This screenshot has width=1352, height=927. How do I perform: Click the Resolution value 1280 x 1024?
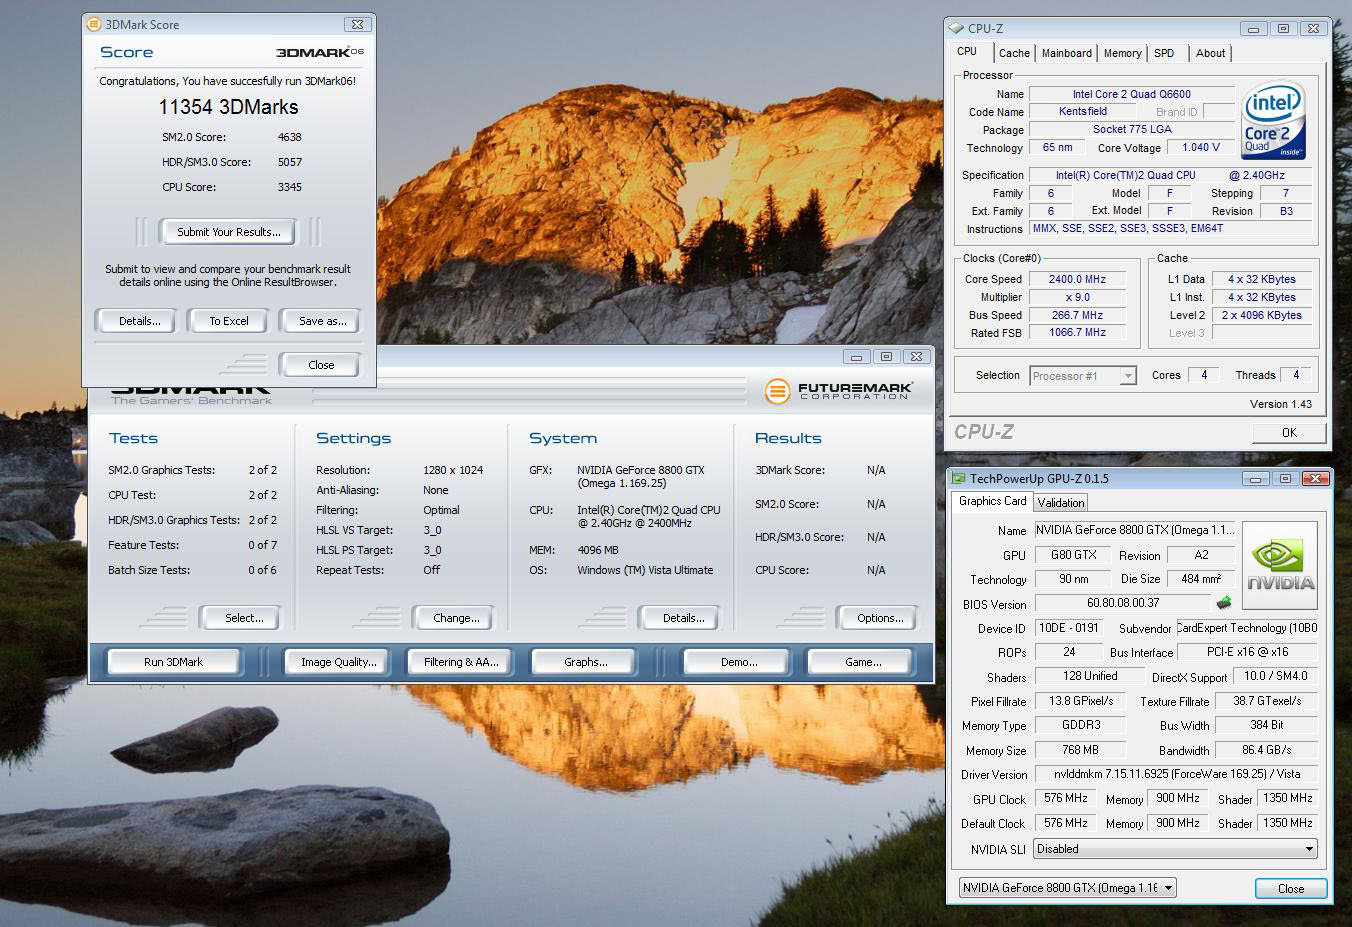click(x=453, y=470)
